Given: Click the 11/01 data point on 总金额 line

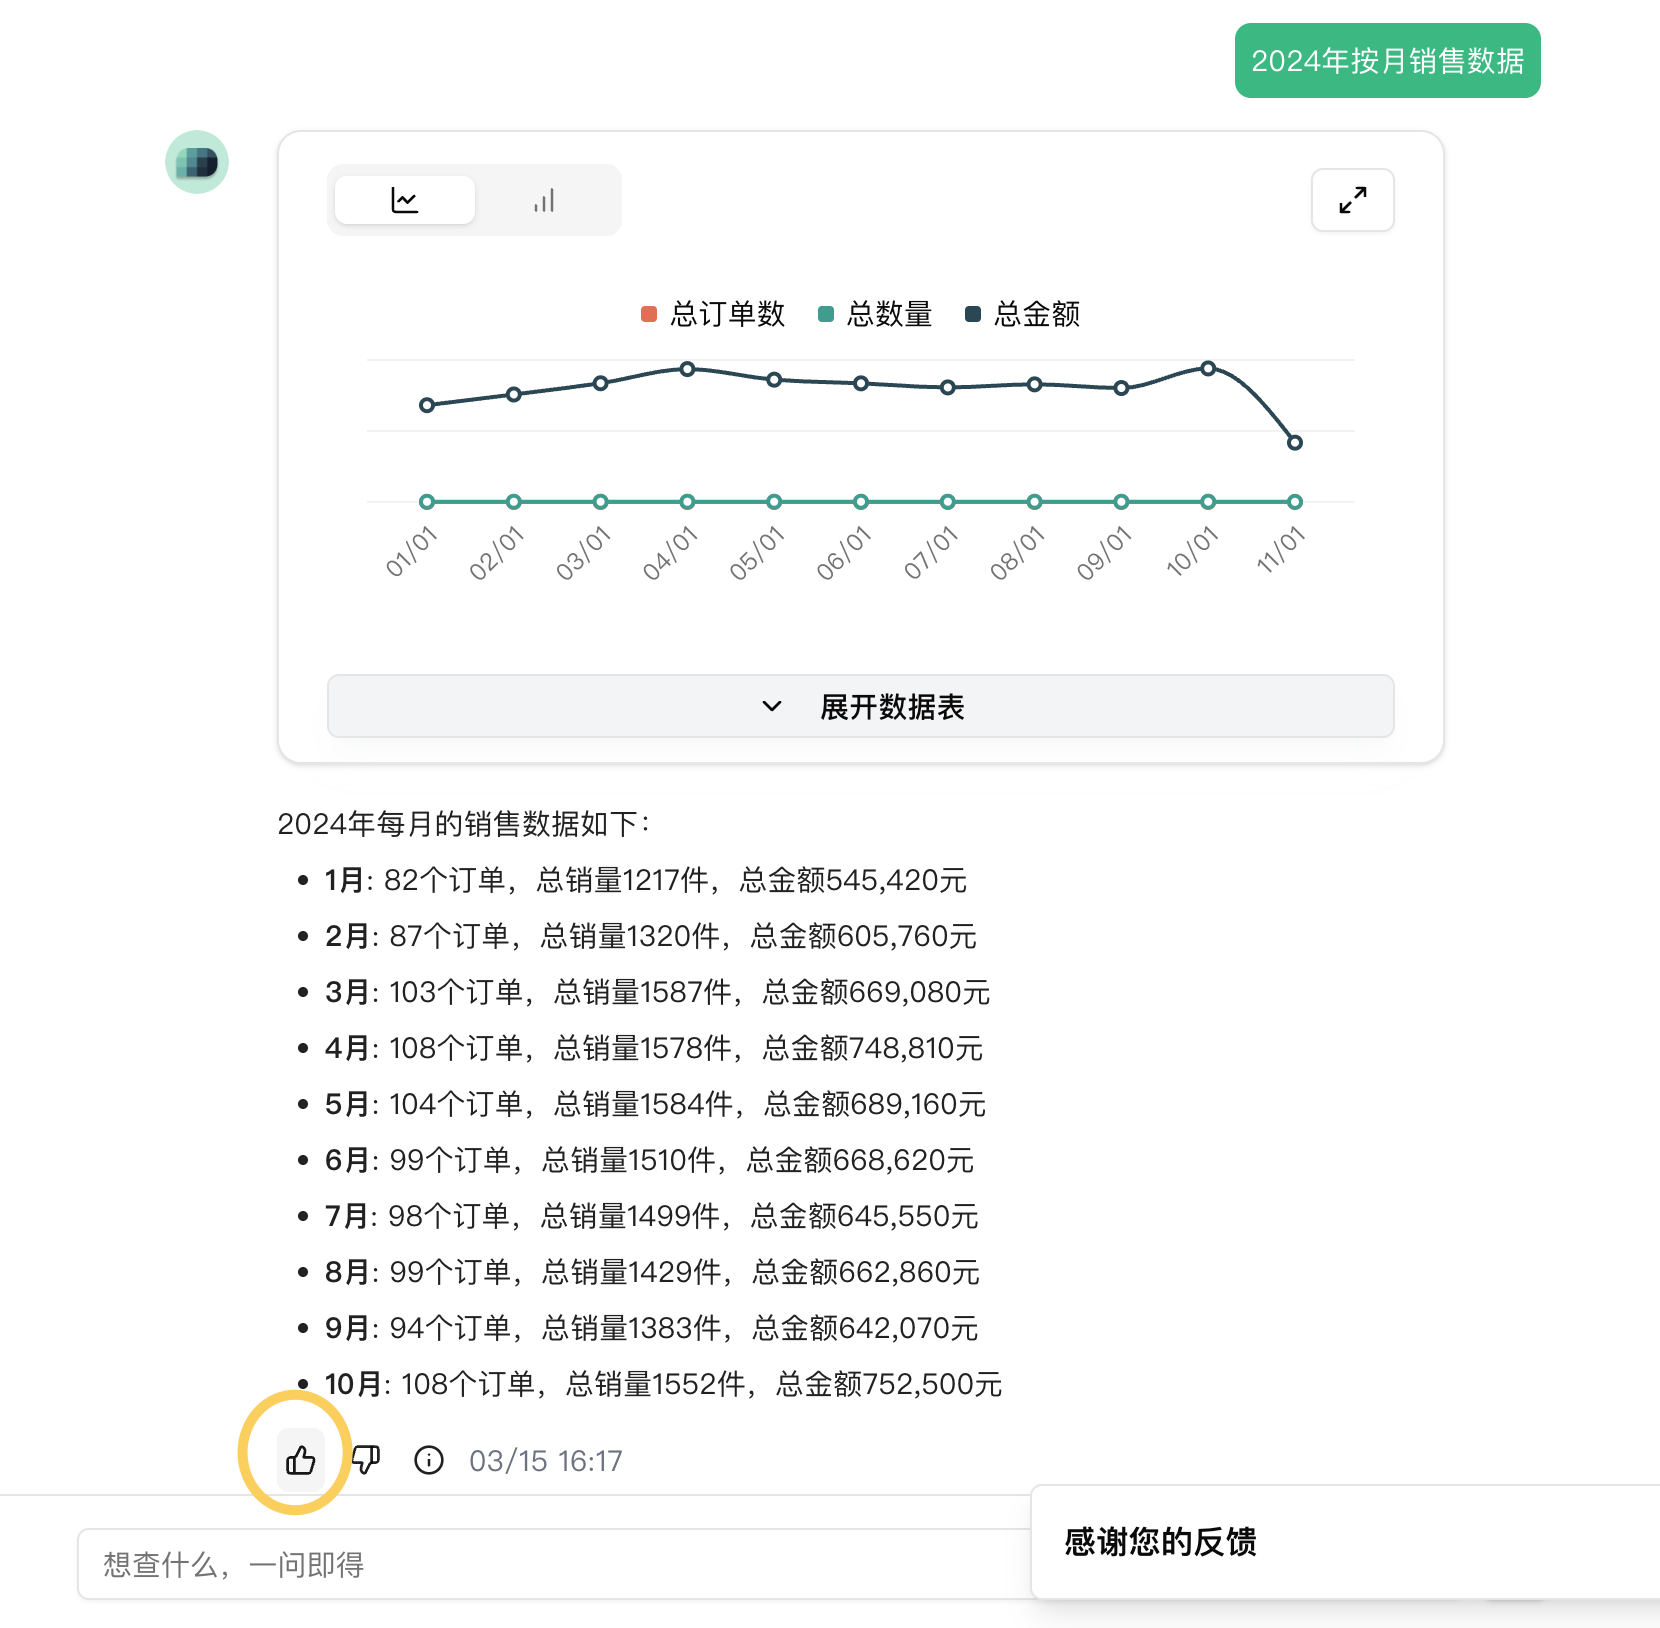Looking at the screenshot, I should point(1295,443).
